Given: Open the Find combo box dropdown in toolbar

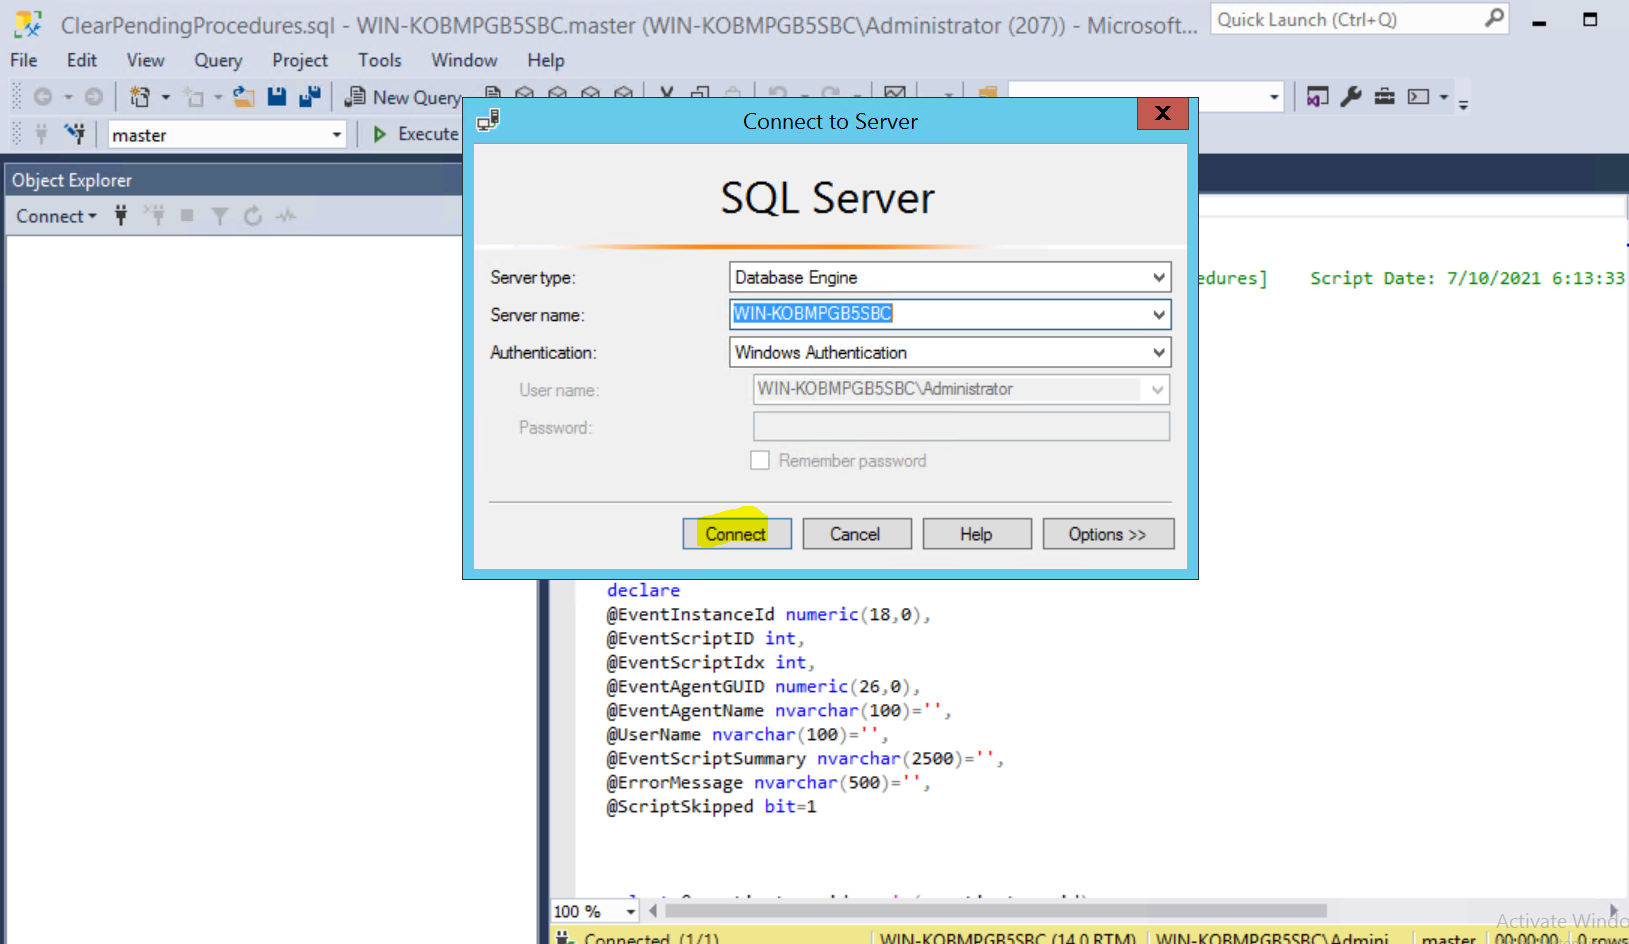Looking at the screenshot, I should pyautogui.click(x=1274, y=97).
